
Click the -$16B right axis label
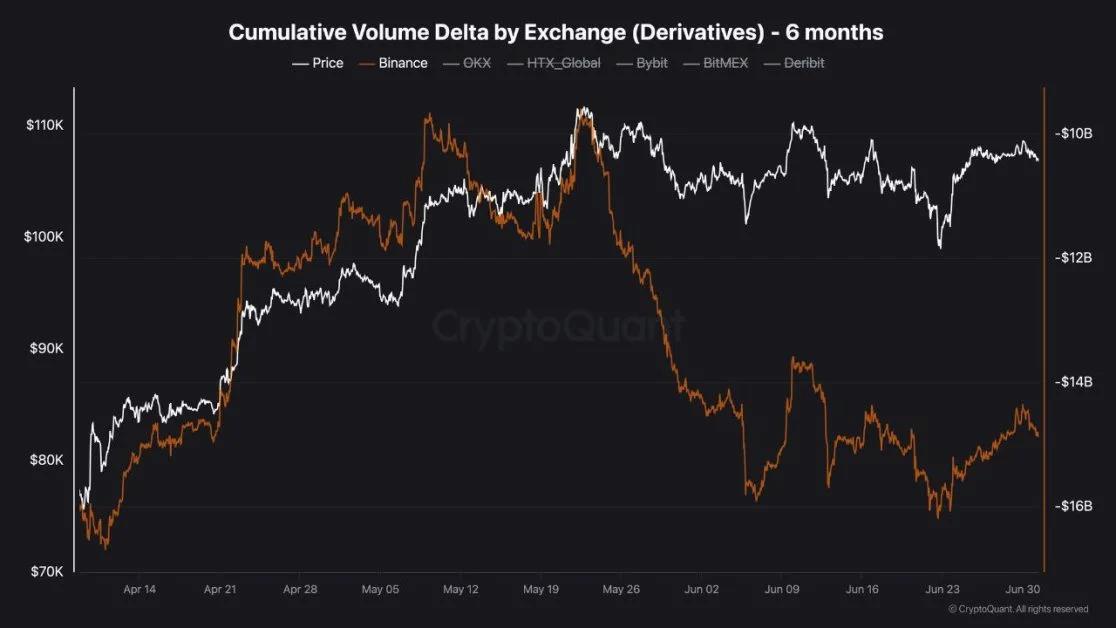point(1074,506)
